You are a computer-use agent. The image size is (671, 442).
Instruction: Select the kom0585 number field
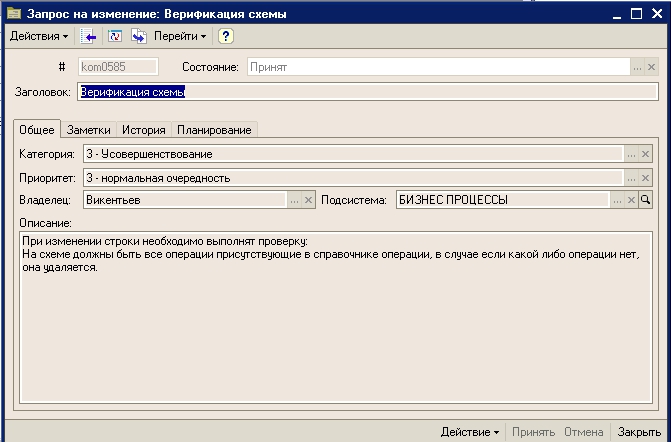pyautogui.click(x=118, y=67)
